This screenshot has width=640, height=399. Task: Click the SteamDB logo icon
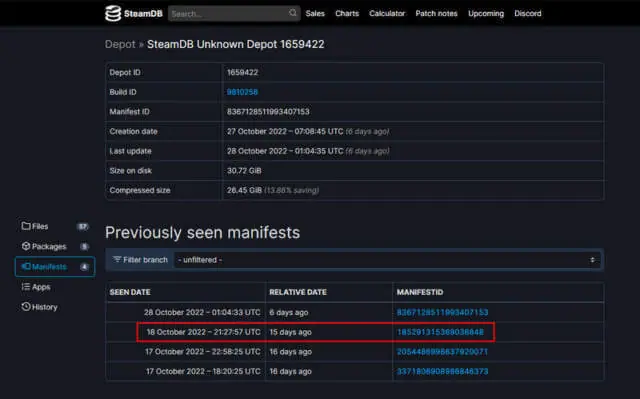(x=113, y=13)
